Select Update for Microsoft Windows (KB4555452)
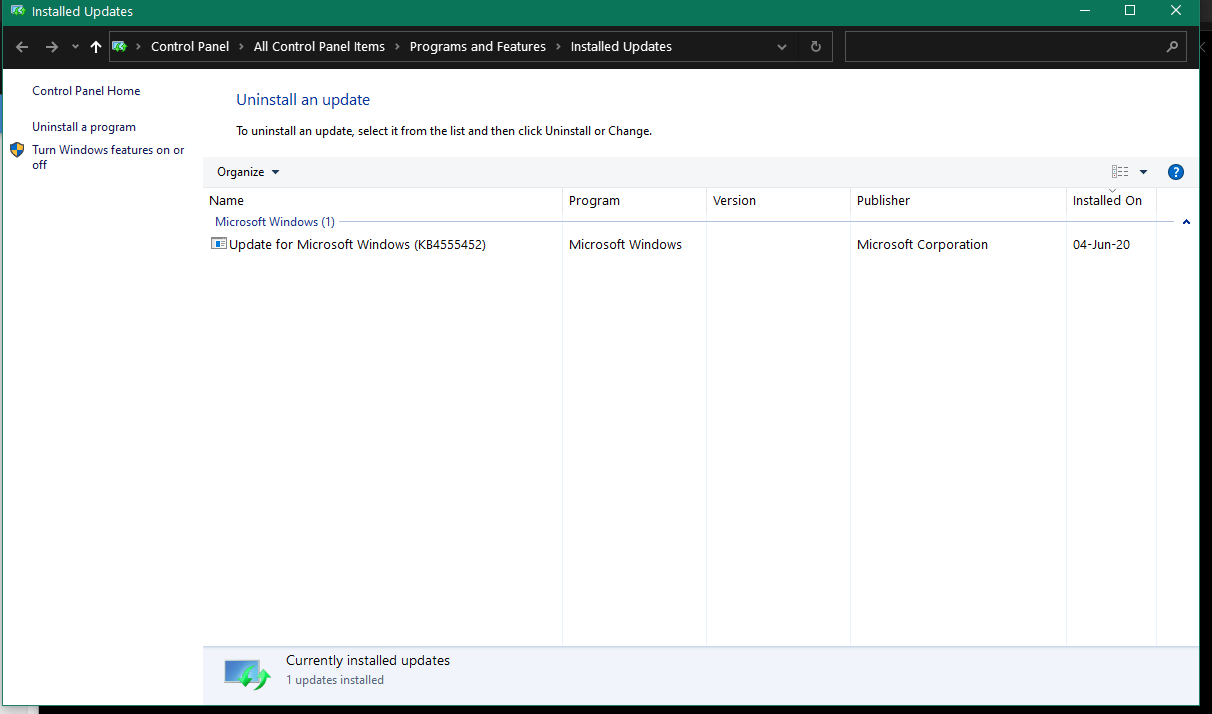The width and height of the screenshot is (1212, 714). (x=357, y=244)
